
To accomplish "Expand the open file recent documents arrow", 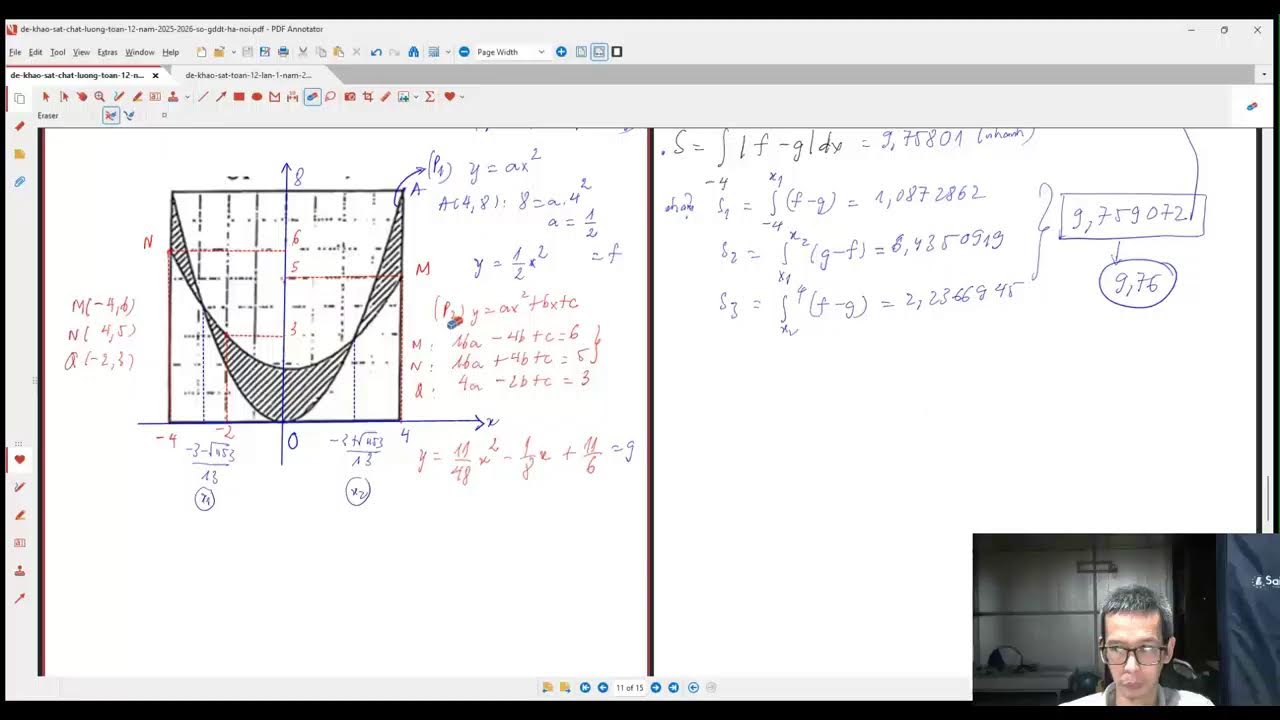I will pos(233,52).
